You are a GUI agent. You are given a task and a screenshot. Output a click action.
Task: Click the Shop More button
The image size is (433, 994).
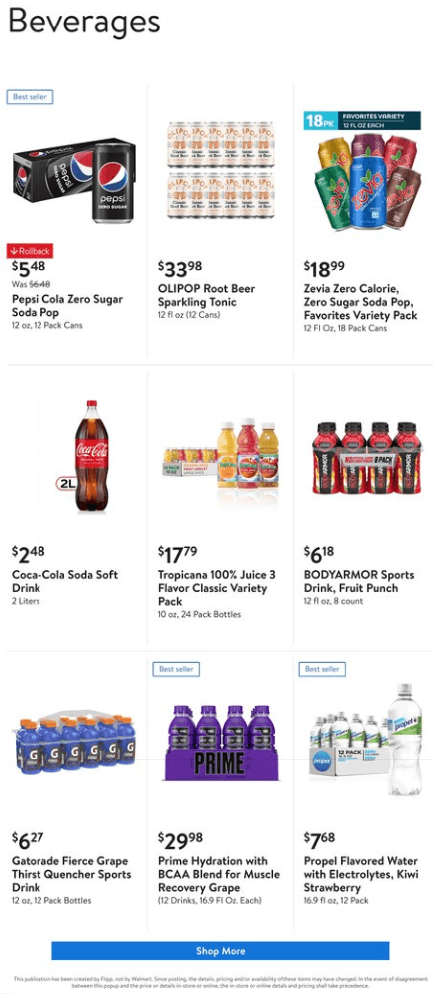pyautogui.click(x=220, y=951)
